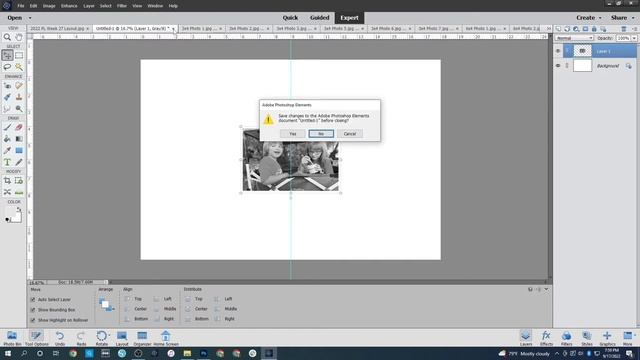Click the Rotate button
The height and width of the screenshot is (360, 640).
click(x=102, y=338)
